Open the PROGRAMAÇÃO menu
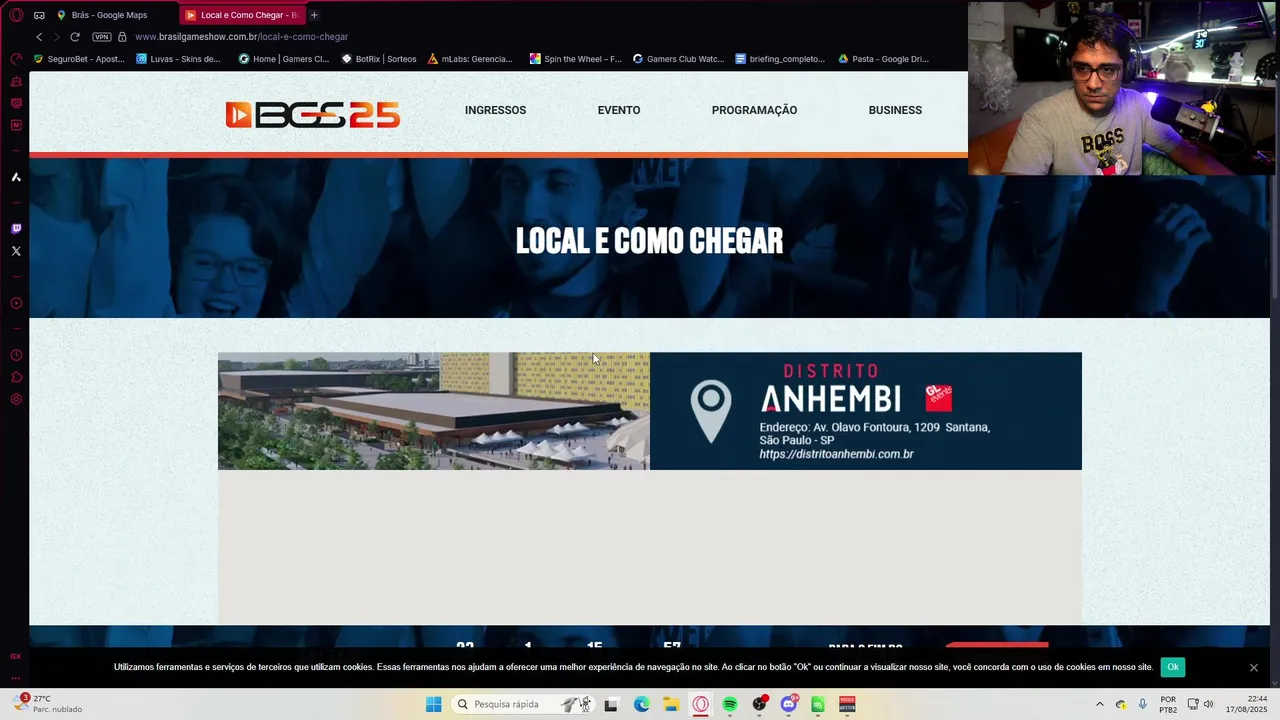 coord(754,110)
